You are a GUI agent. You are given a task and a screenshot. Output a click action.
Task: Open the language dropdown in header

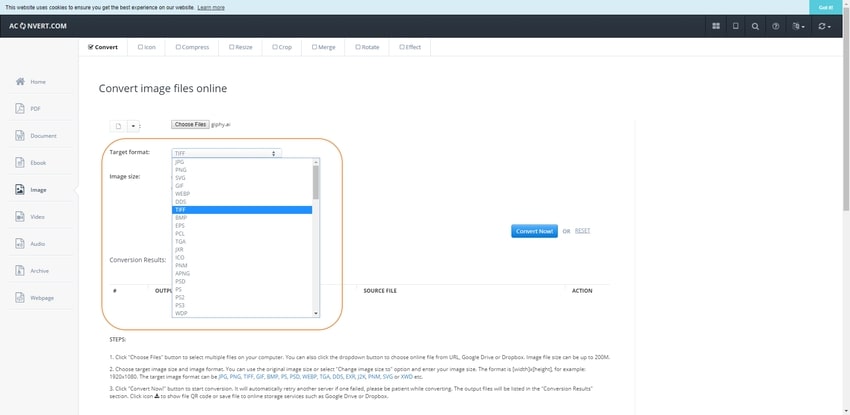[x=797, y=27]
